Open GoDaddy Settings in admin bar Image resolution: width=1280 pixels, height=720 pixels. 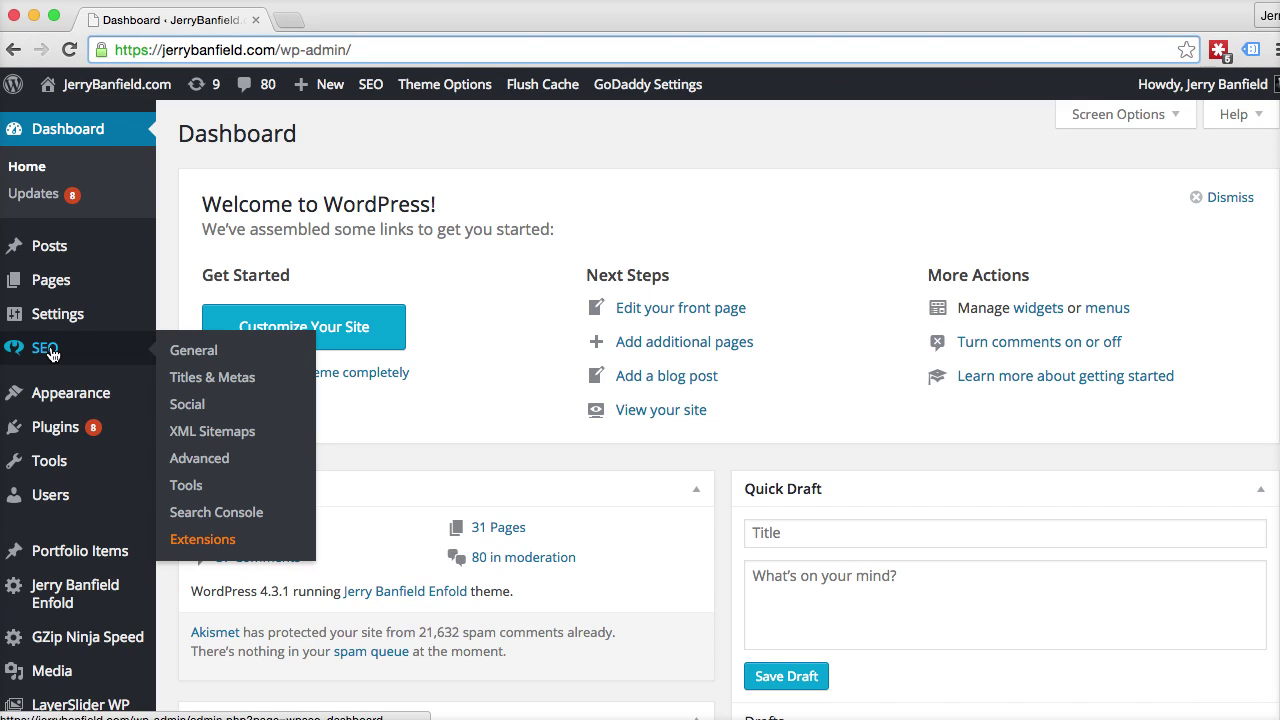pyautogui.click(x=648, y=84)
